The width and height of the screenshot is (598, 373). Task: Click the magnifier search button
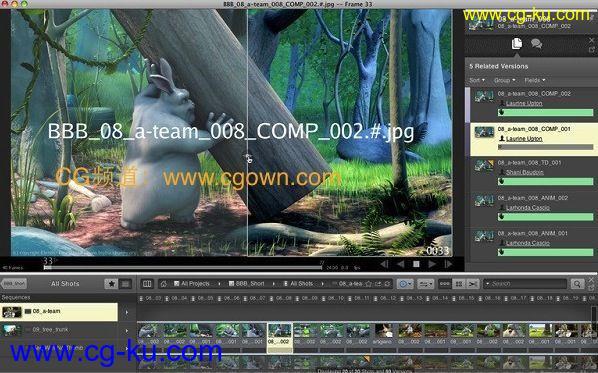(577, 284)
